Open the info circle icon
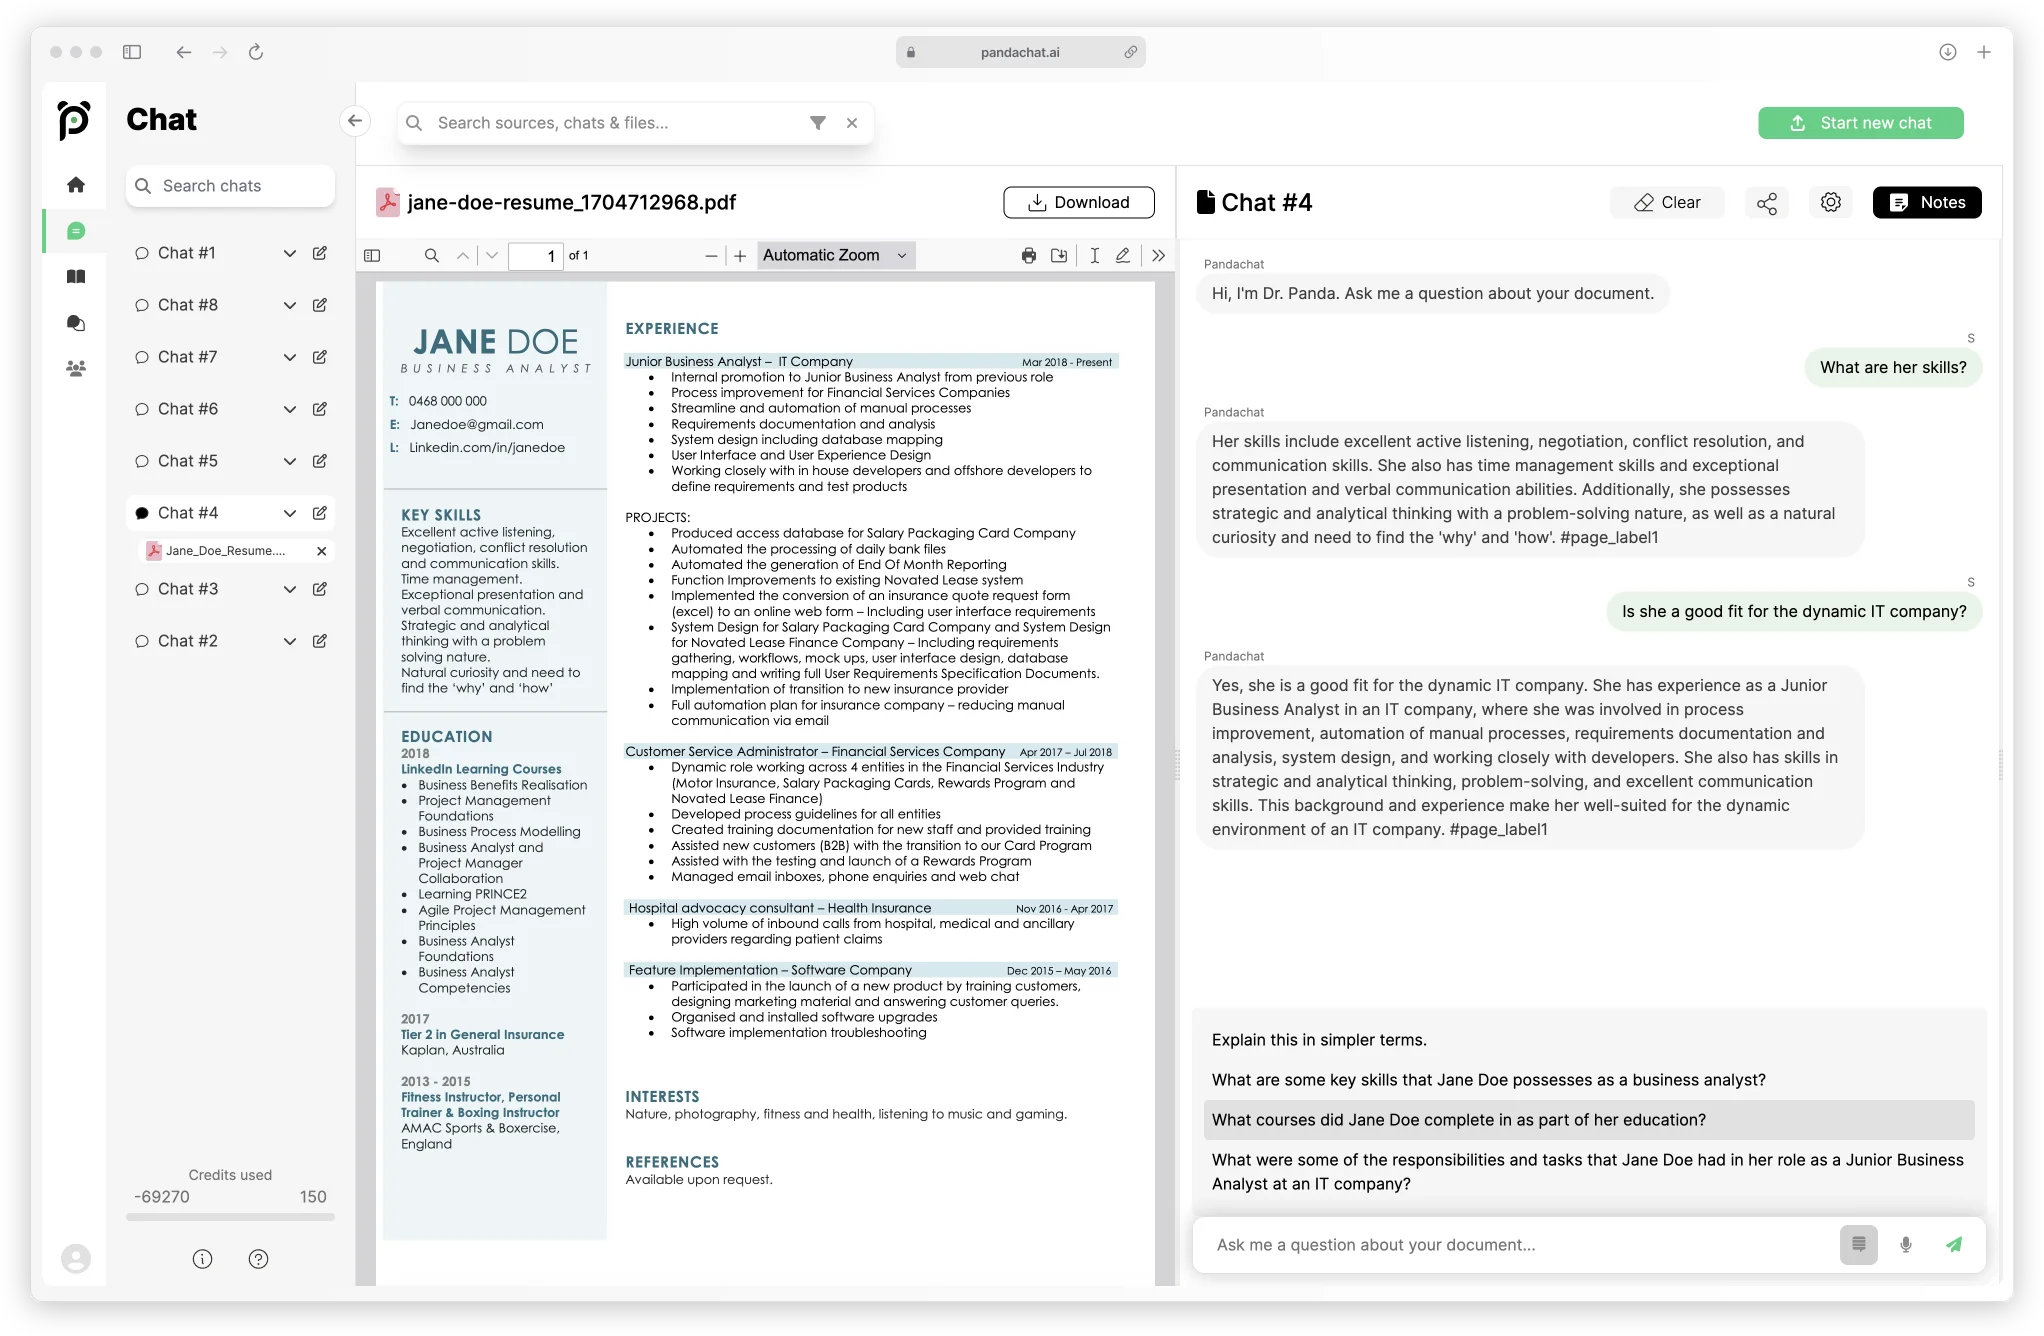 click(x=202, y=1259)
